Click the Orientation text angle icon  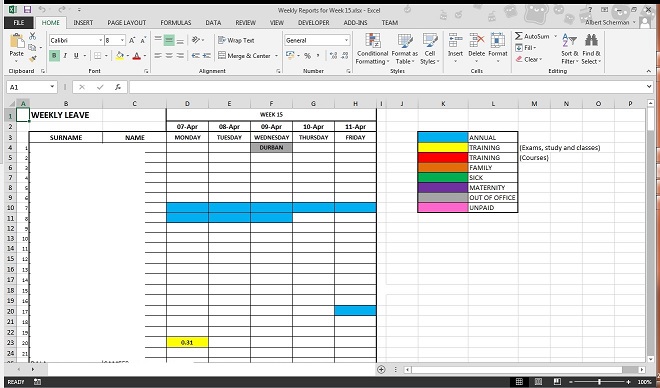(x=196, y=40)
